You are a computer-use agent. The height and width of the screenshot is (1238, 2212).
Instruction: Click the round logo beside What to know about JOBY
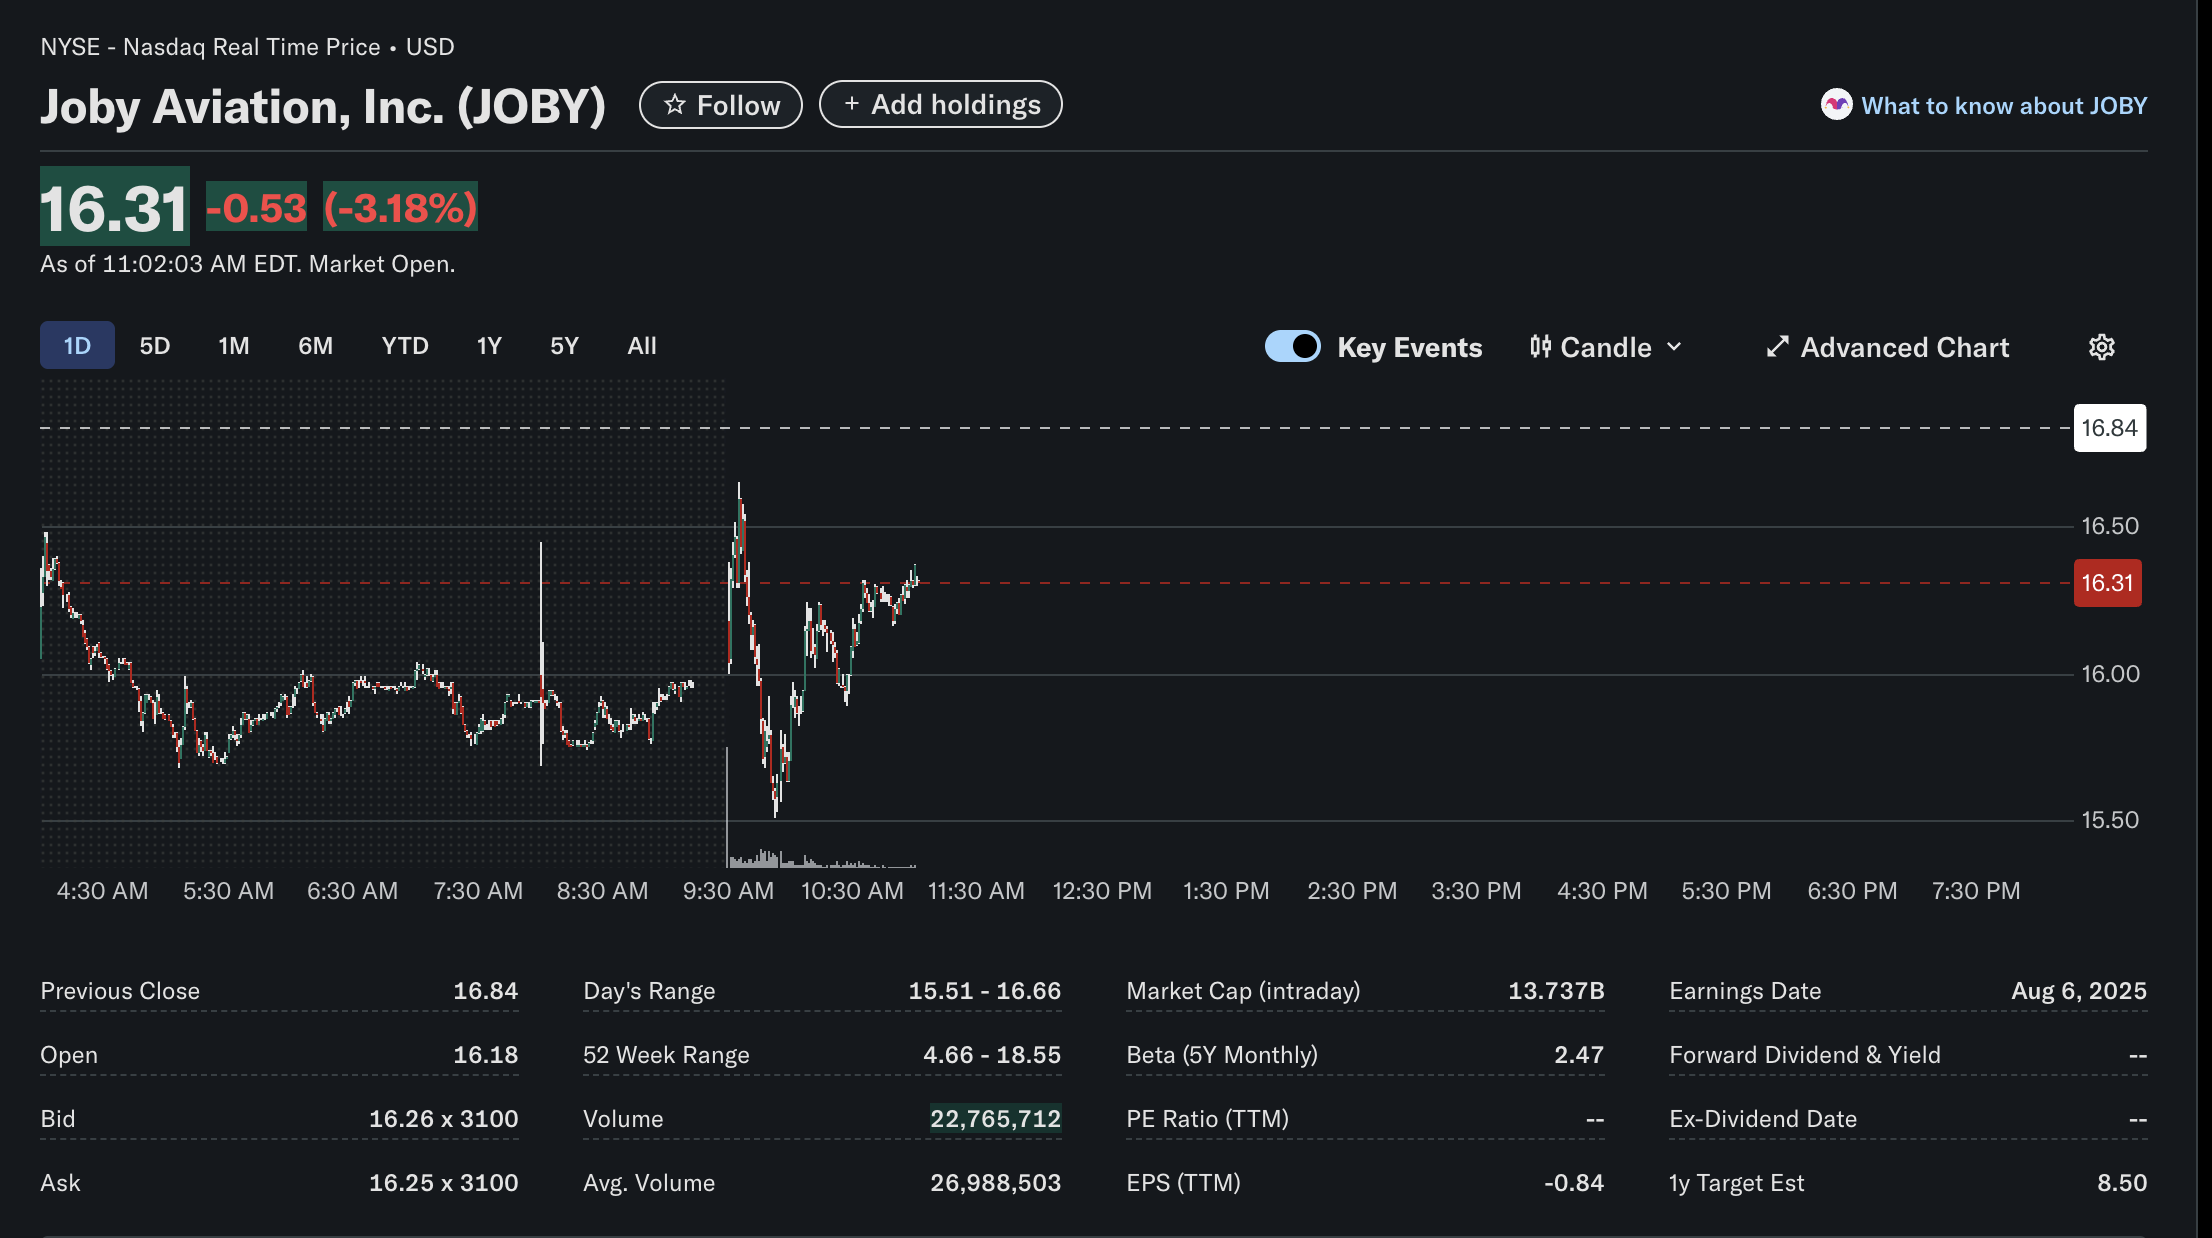(1836, 105)
